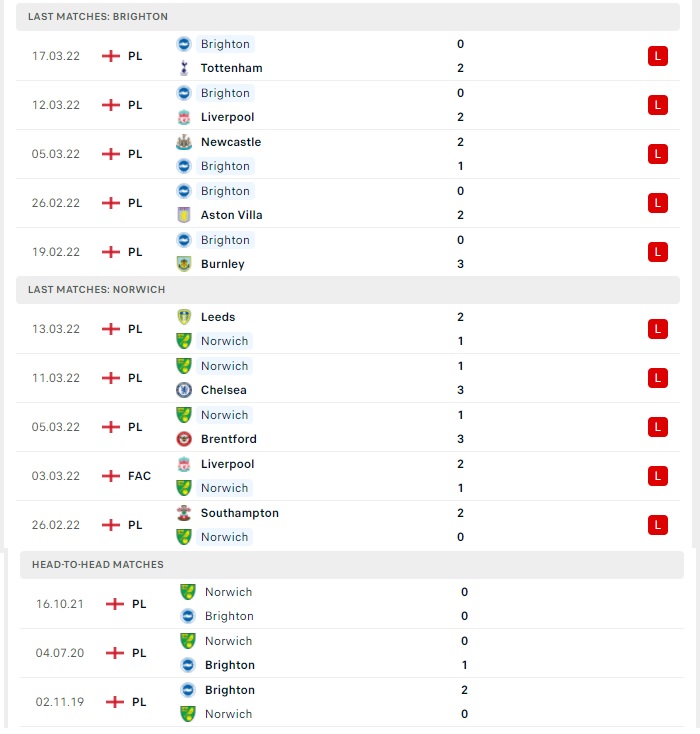Viewport: 700px width, 734px height.
Task: Click the red L badge for Brighton vs Tottenham
Action: tap(657, 56)
